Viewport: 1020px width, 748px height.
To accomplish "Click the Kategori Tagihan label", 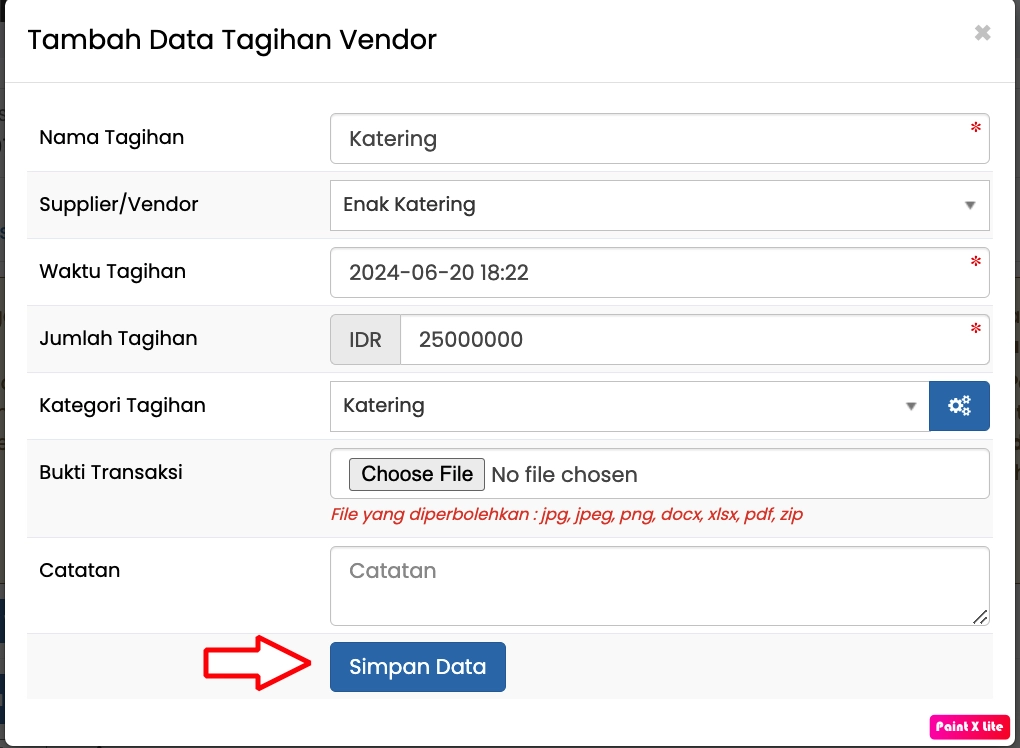I will (x=122, y=405).
